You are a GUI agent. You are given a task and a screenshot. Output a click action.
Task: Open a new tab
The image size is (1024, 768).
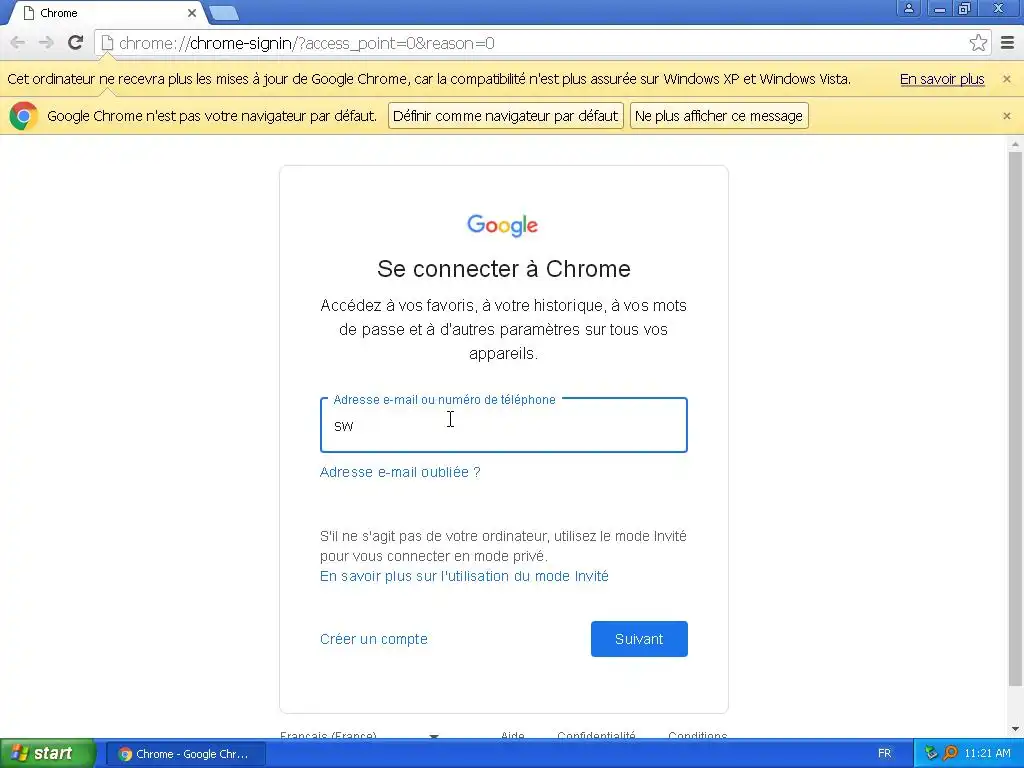pyautogui.click(x=225, y=13)
